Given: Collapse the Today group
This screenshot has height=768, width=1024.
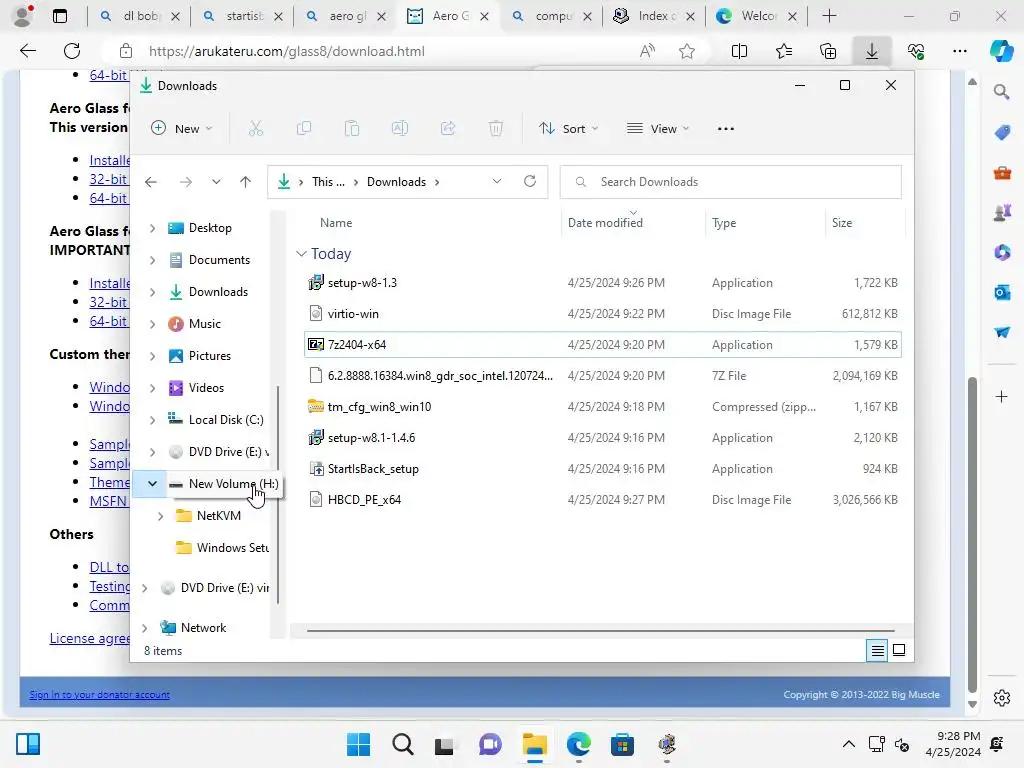Looking at the screenshot, I should [301, 253].
